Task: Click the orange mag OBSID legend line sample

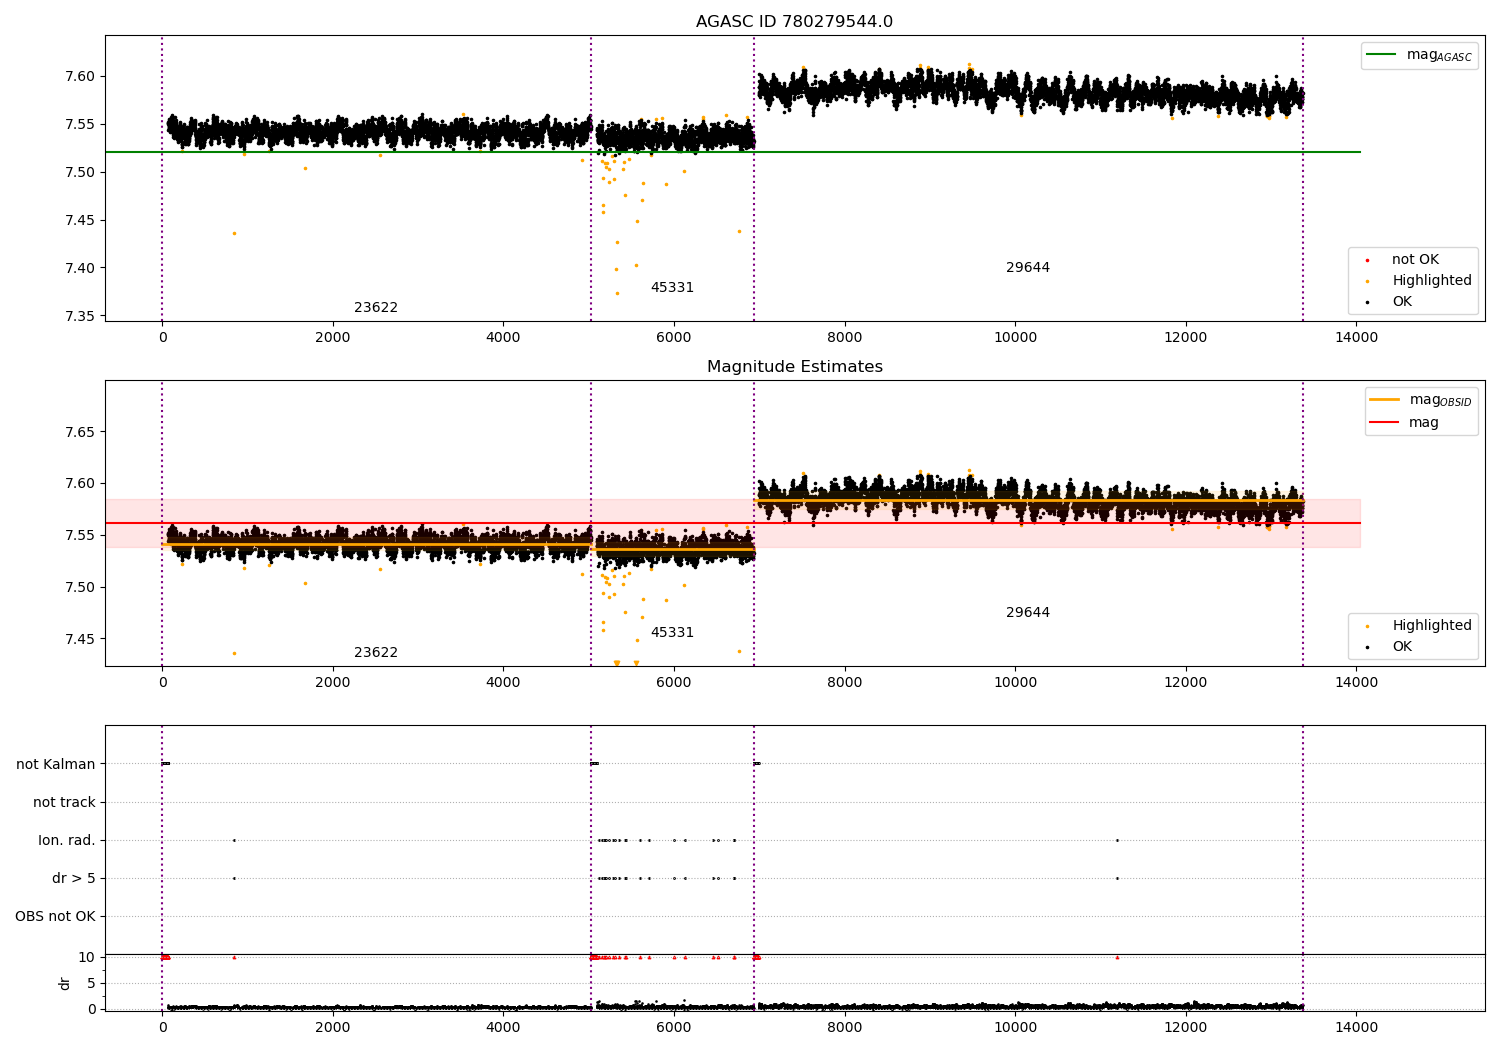Action: pos(1384,400)
